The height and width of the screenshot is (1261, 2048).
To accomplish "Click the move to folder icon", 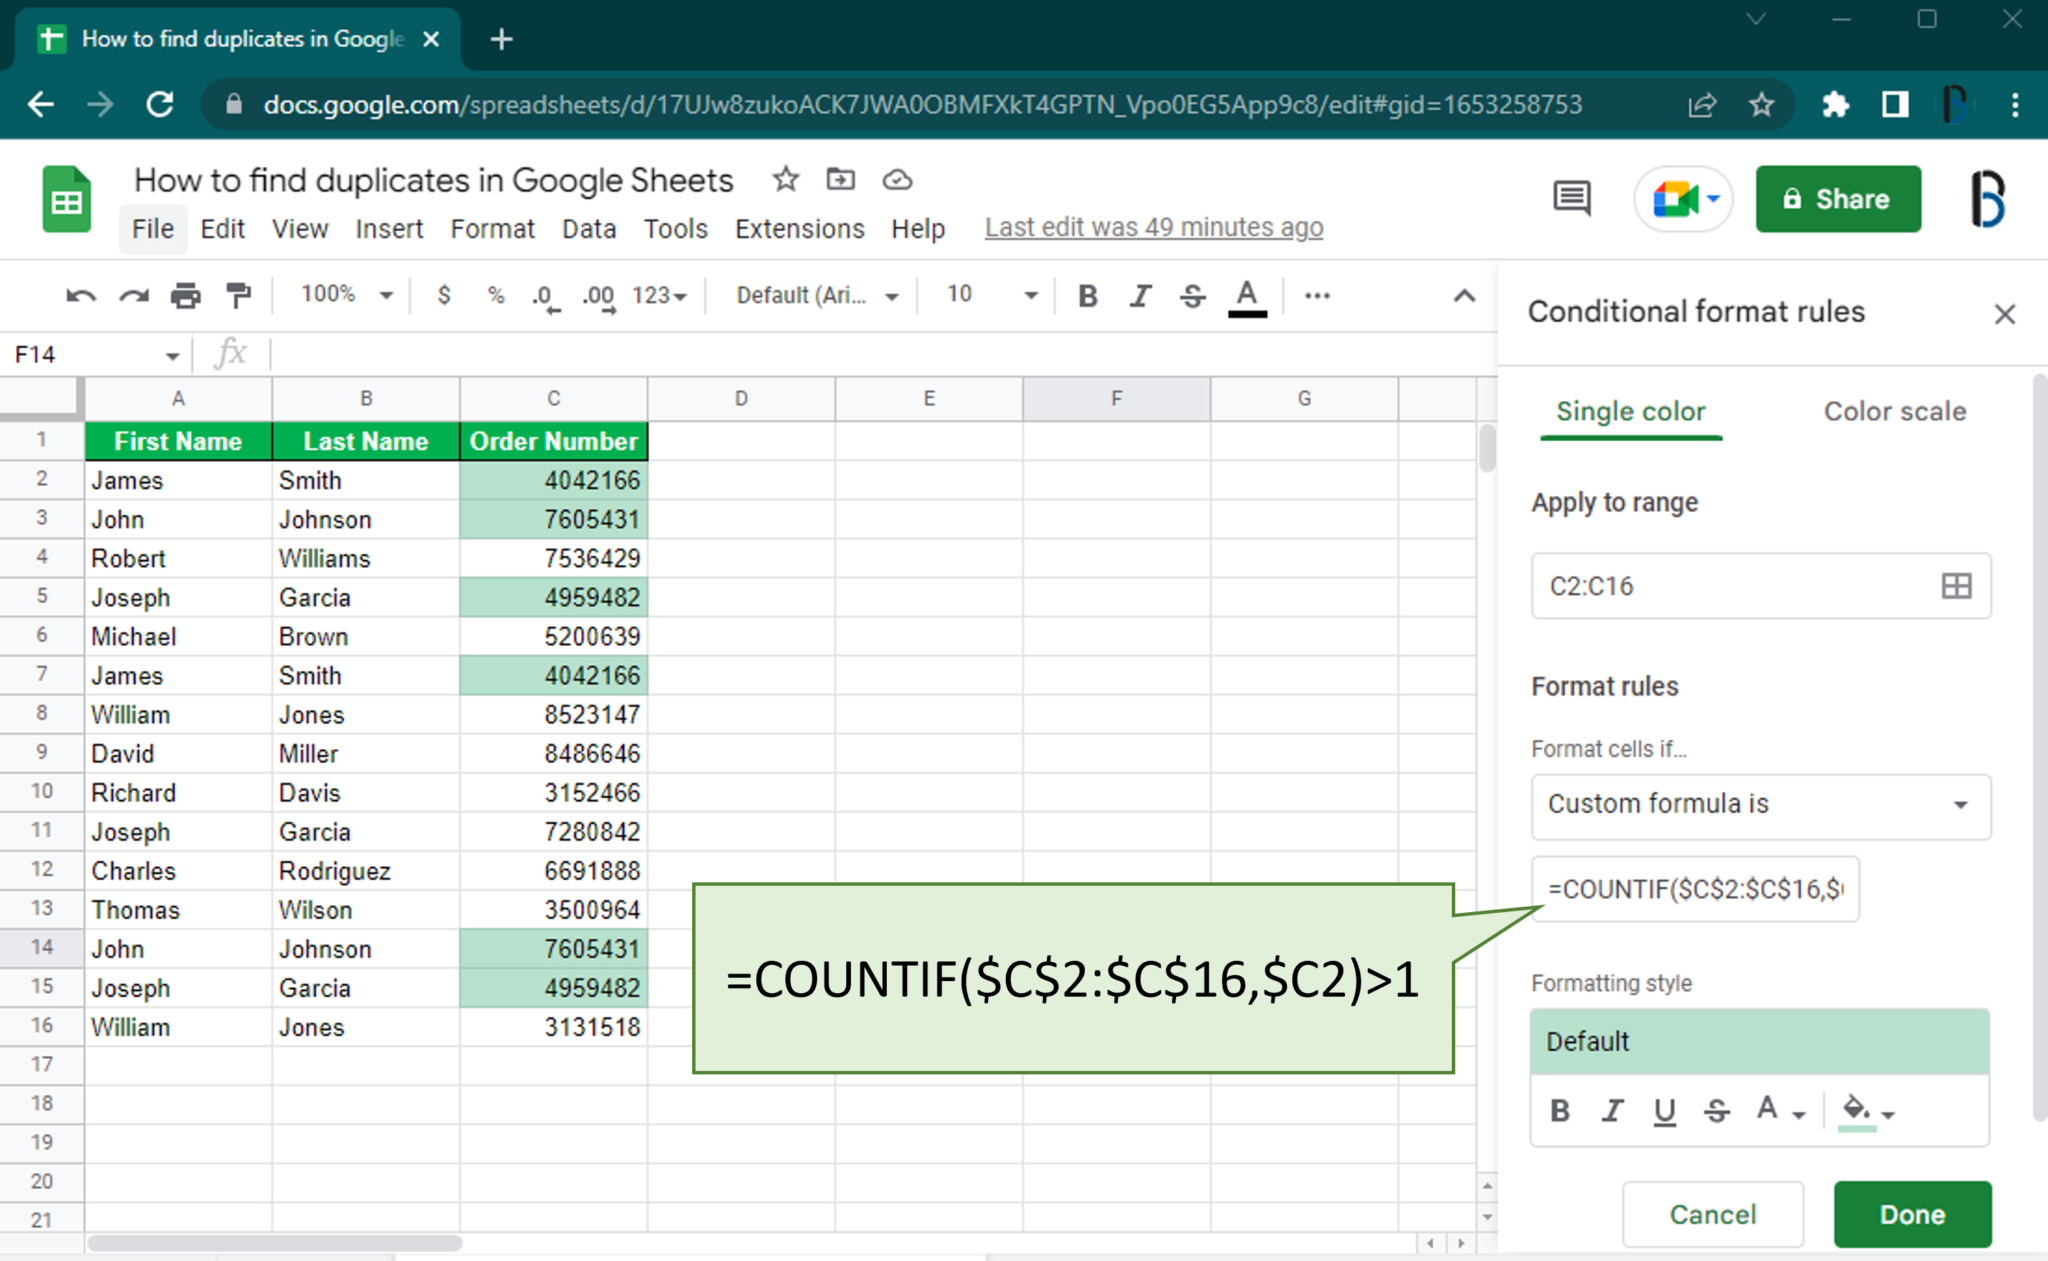I will (x=840, y=180).
